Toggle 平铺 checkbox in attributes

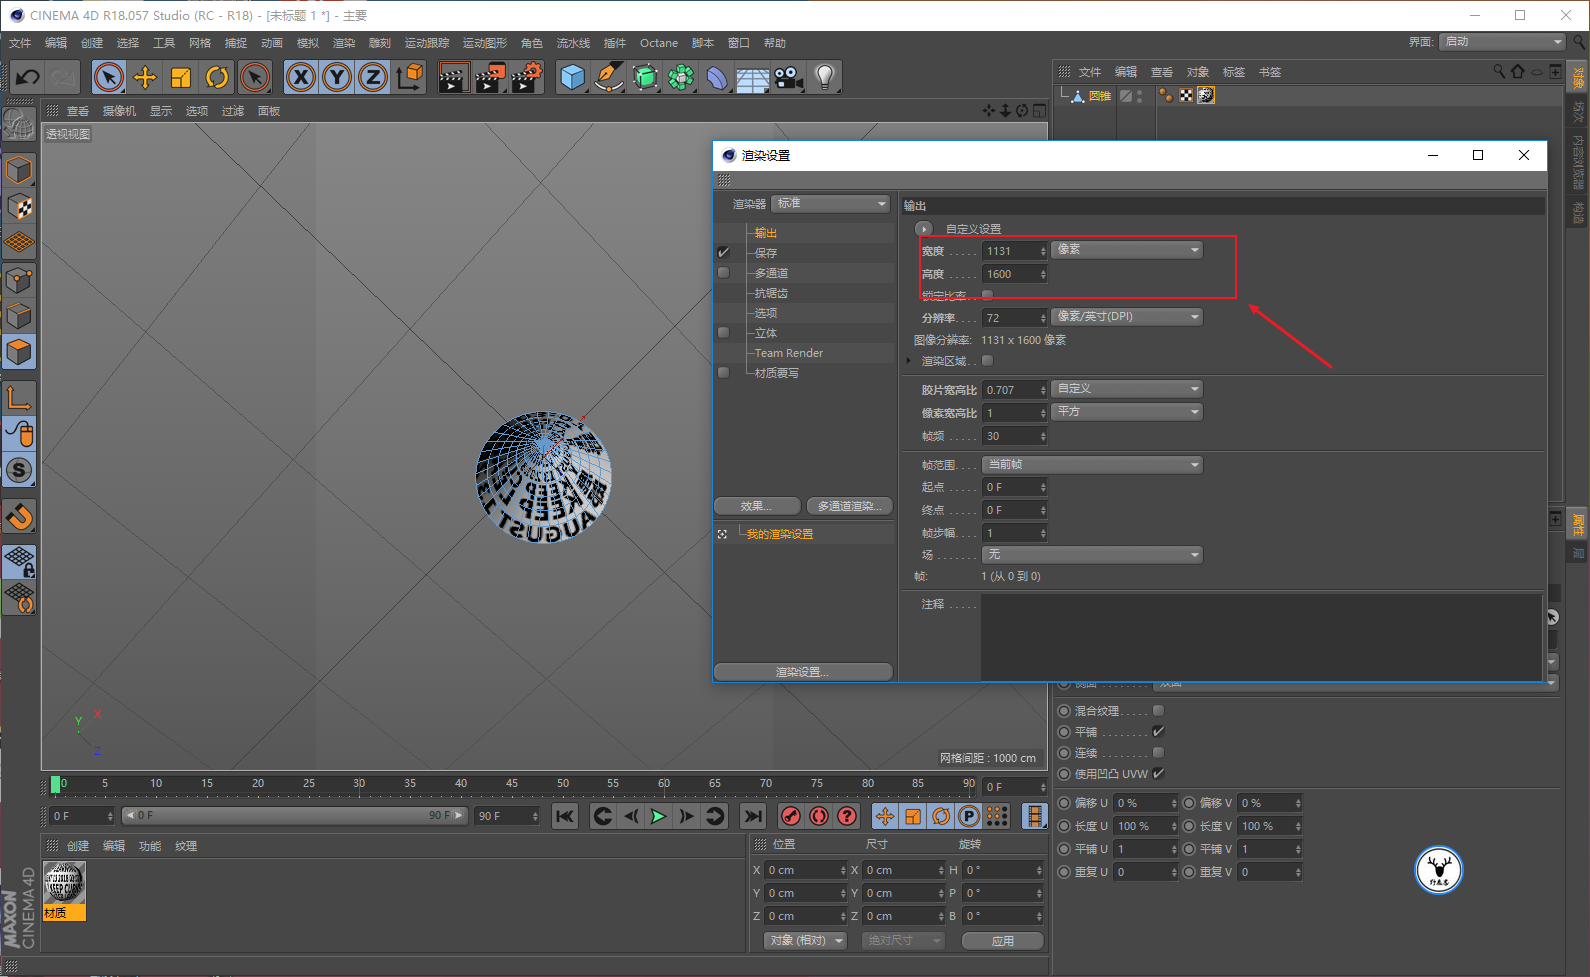[1158, 731]
